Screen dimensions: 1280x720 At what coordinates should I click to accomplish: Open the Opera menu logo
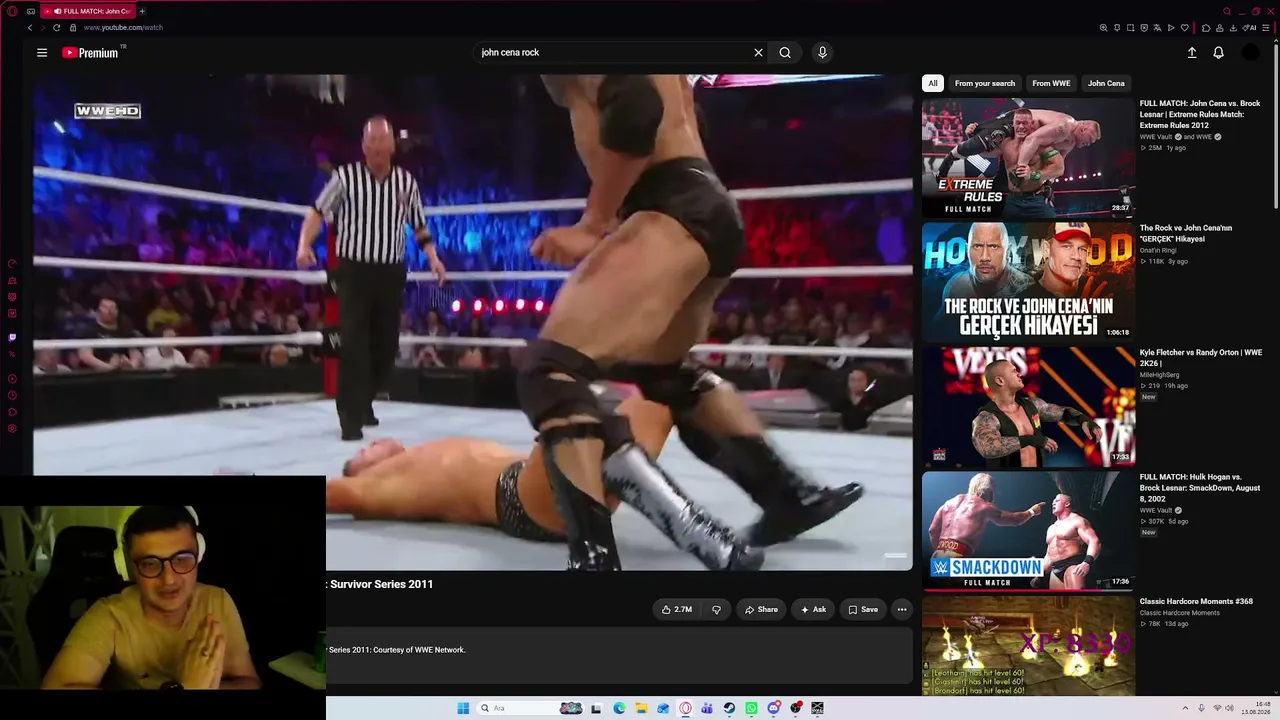click(x=12, y=11)
